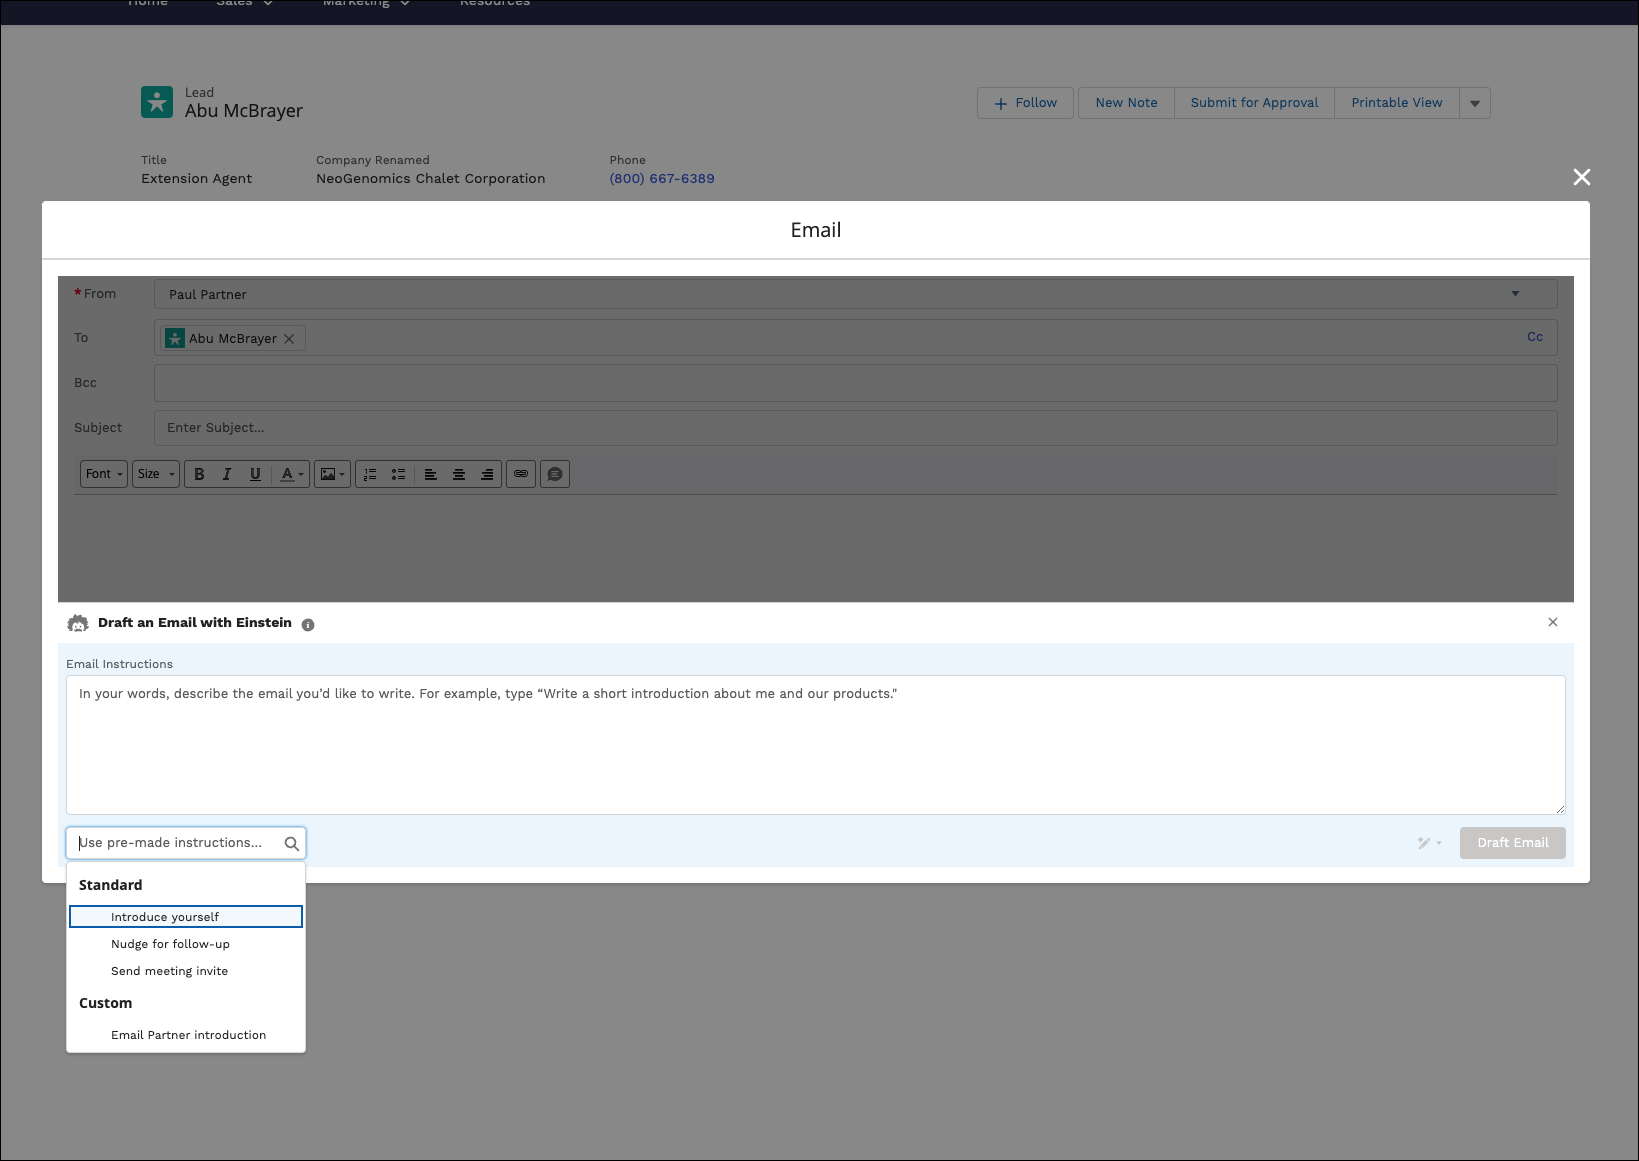Expand more actions dropdown beside Printable View
Viewport: 1639px width, 1161px height.
point(1475,103)
